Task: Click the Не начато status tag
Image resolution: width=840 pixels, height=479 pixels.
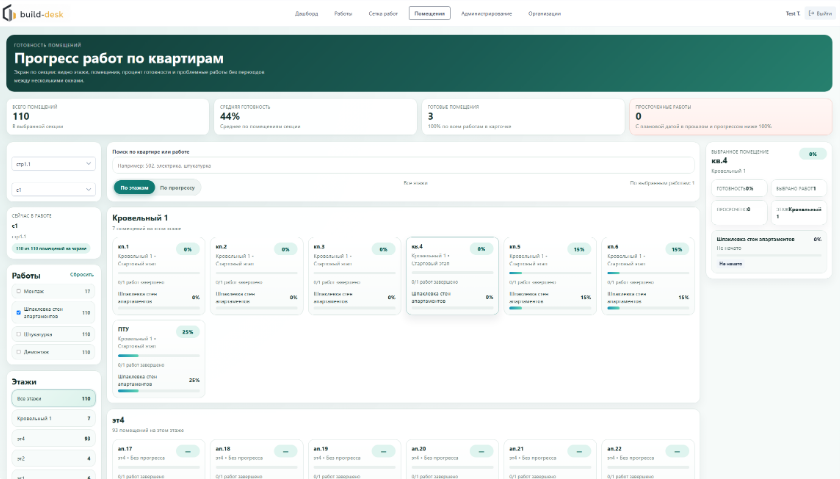Action: pyautogui.click(x=730, y=264)
